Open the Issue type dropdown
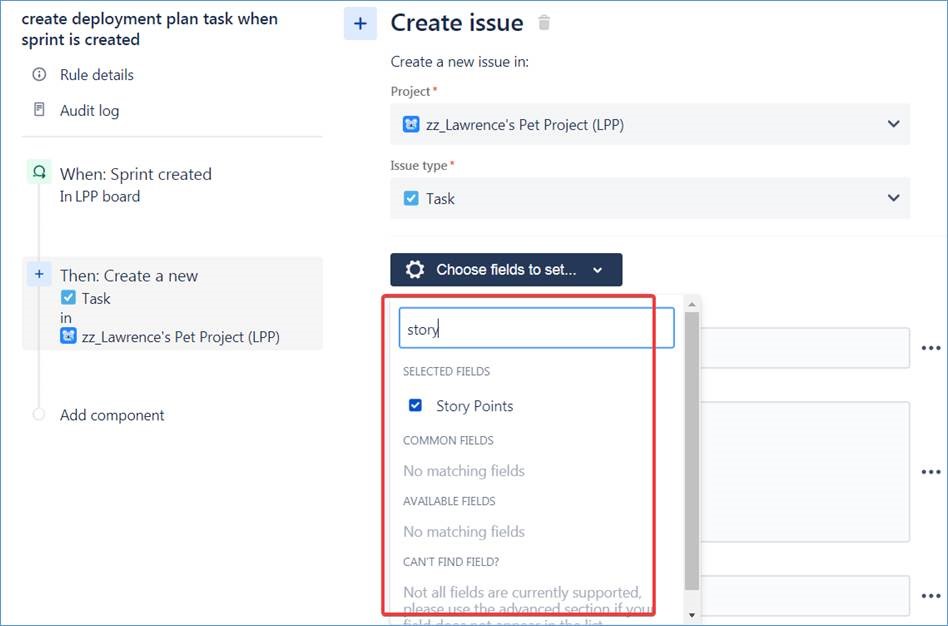 coord(650,198)
